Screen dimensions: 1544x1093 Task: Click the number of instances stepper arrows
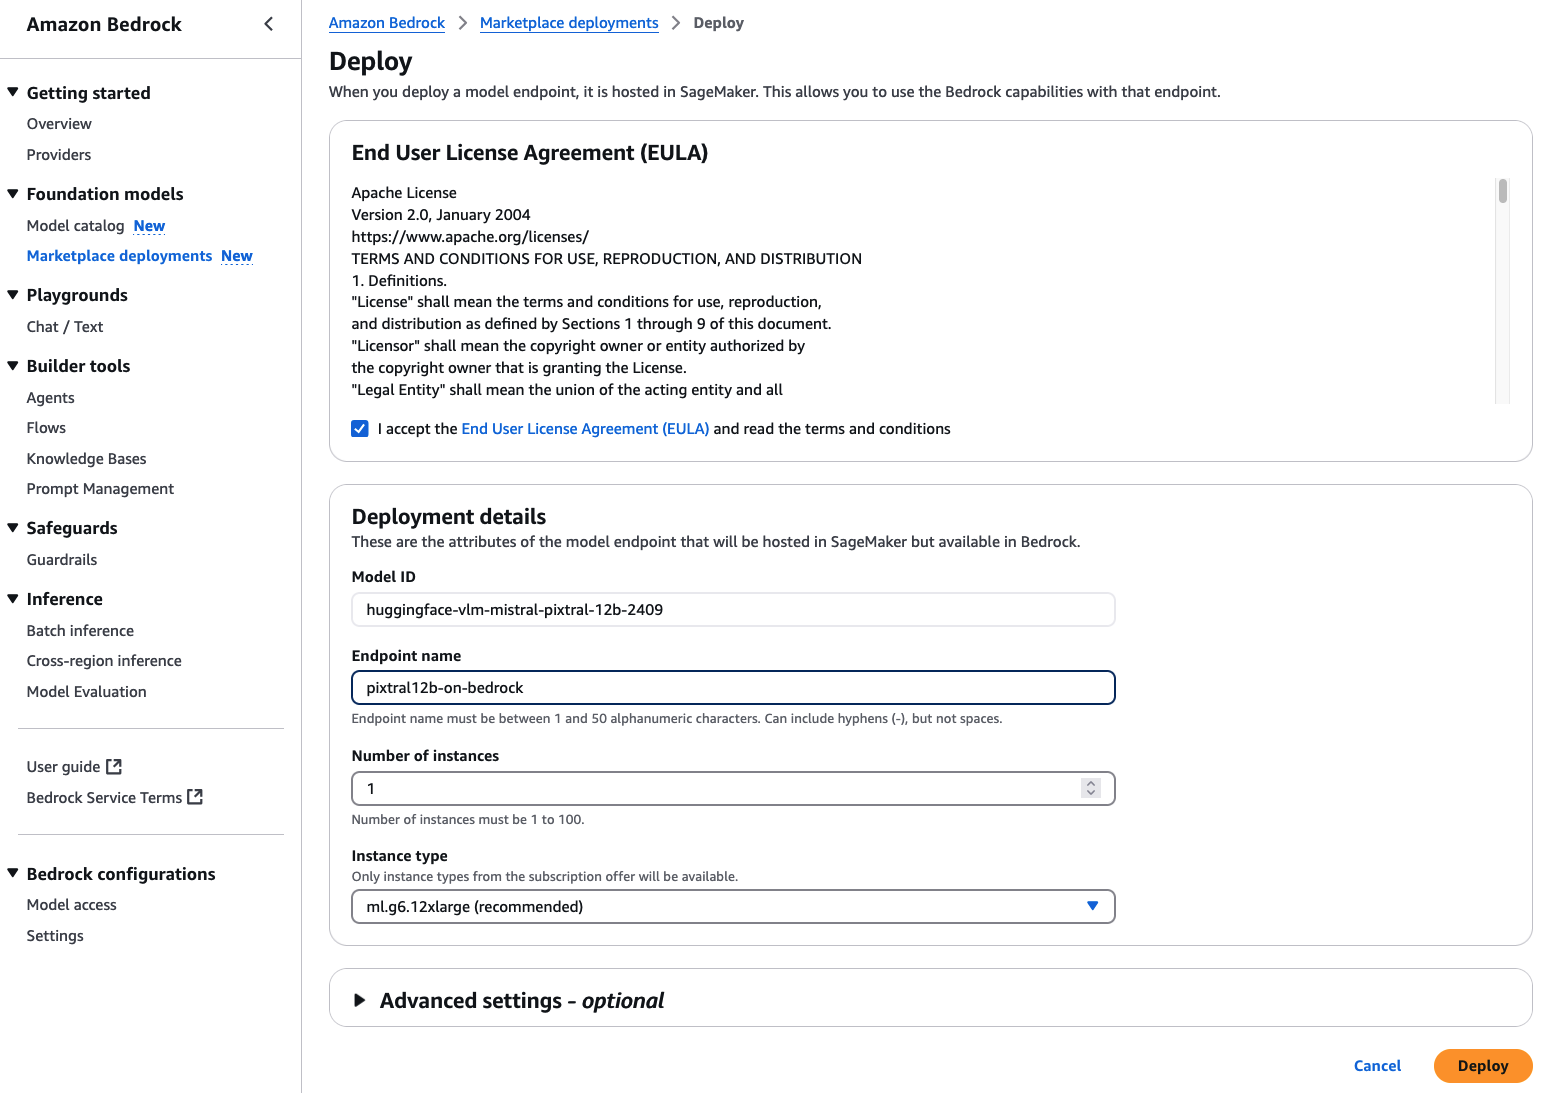coord(1090,788)
